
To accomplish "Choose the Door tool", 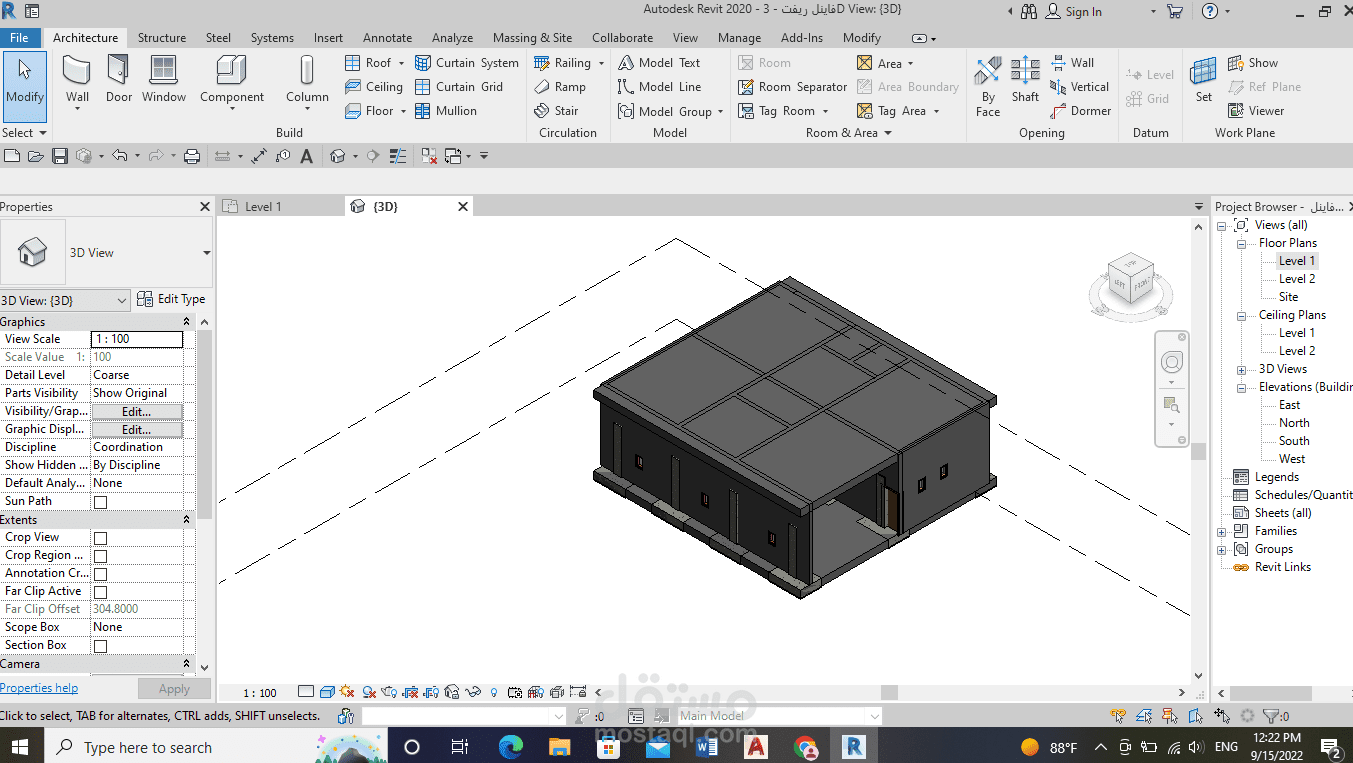I will pos(119,79).
